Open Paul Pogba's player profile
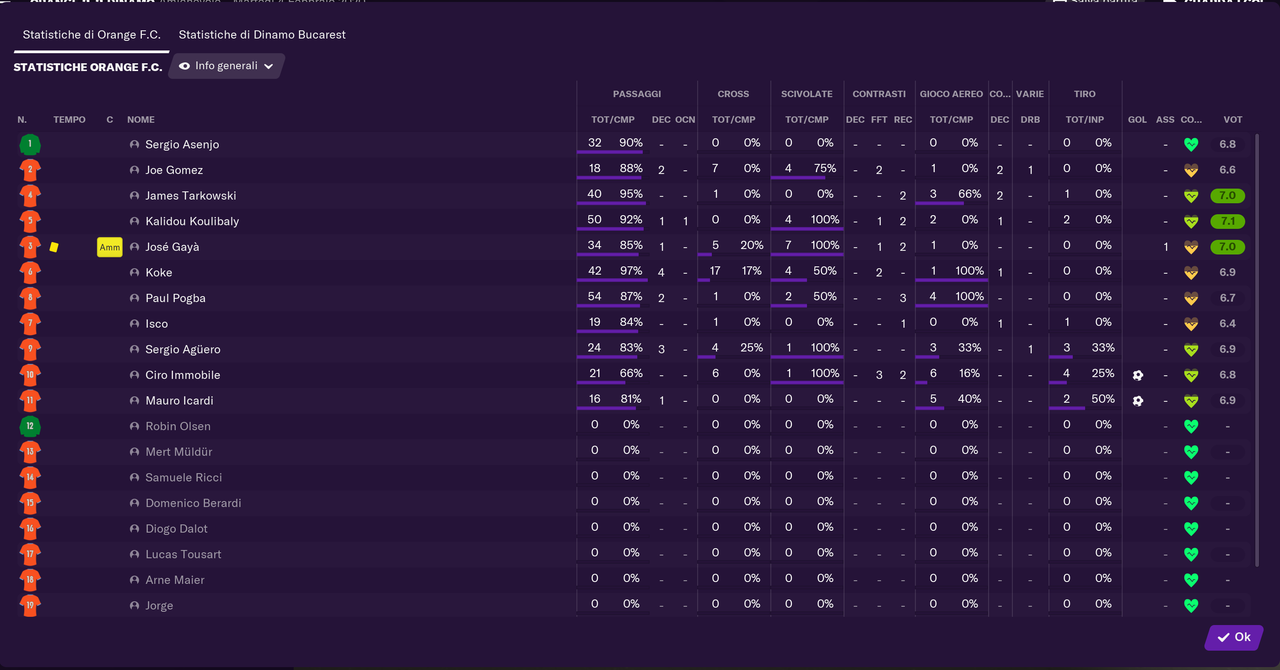Image resolution: width=1280 pixels, height=670 pixels. 176,298
